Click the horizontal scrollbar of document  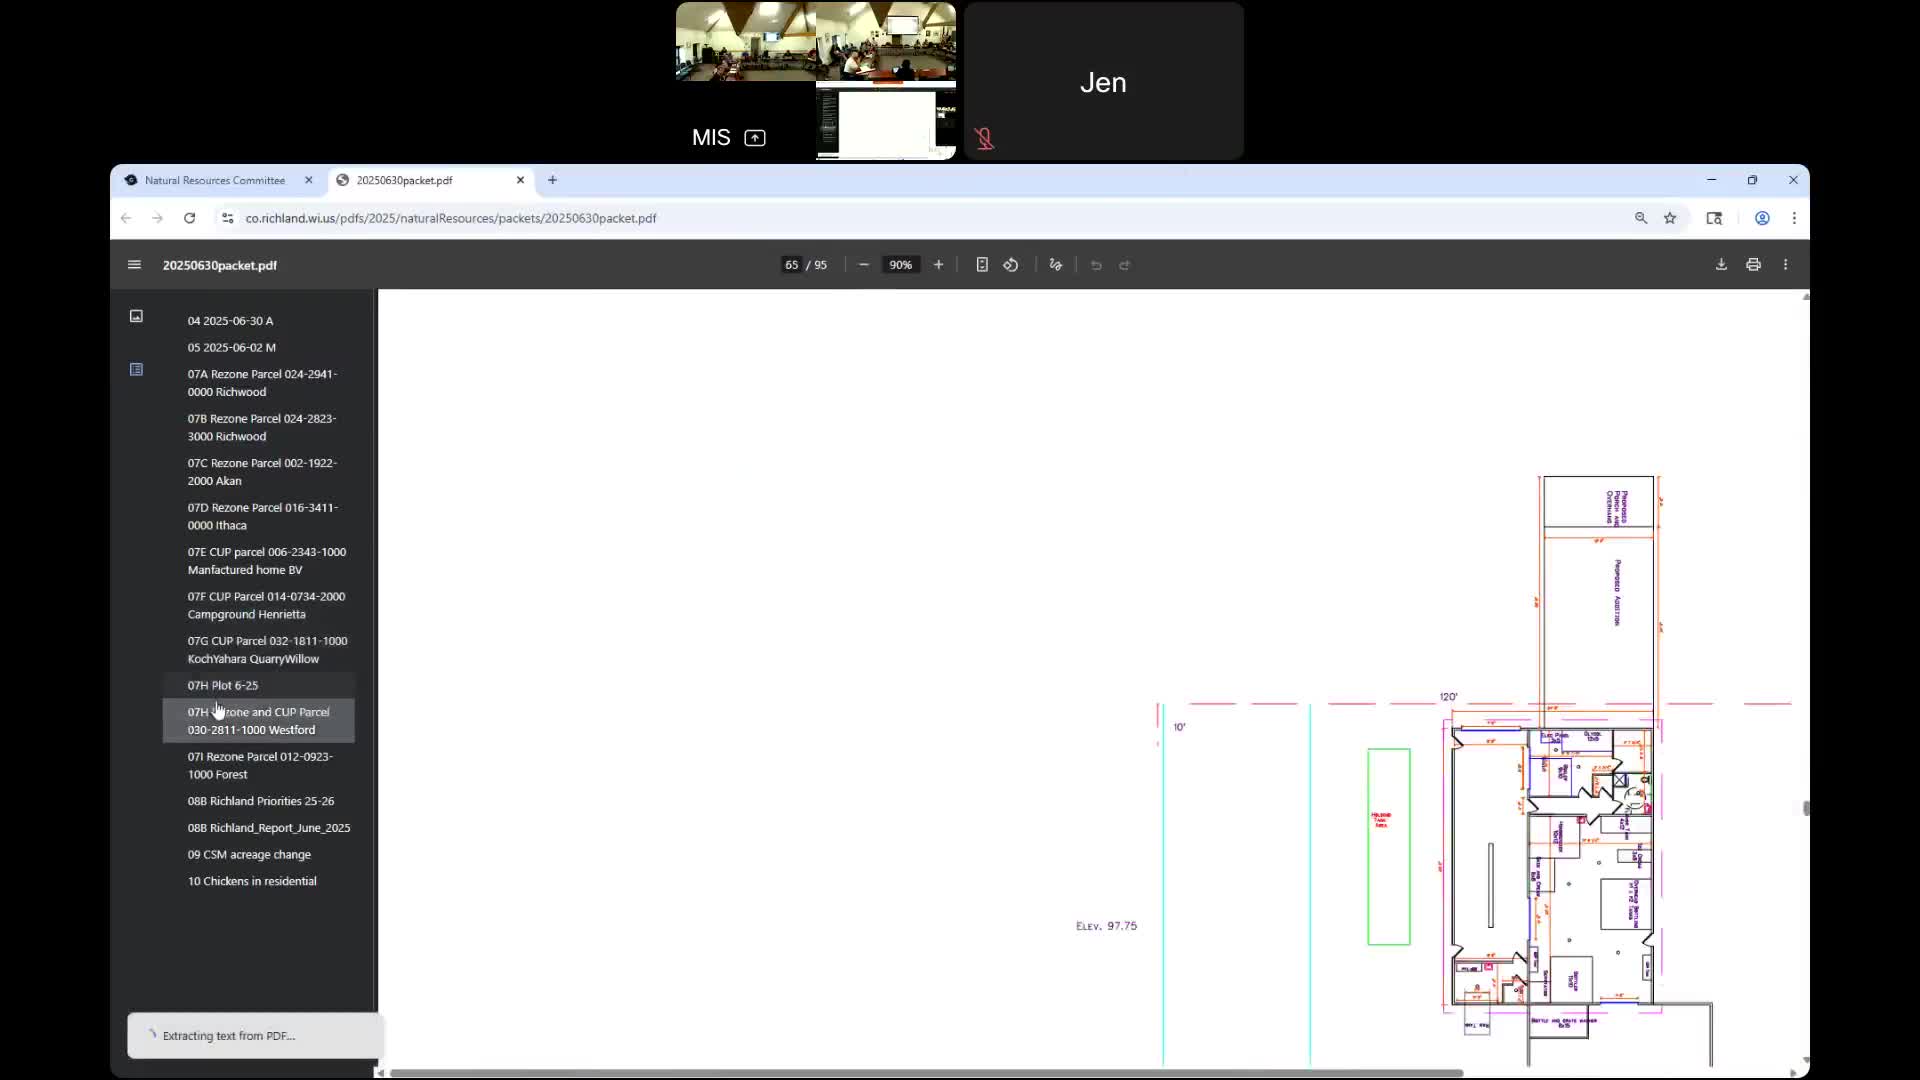coord(925,1073)
